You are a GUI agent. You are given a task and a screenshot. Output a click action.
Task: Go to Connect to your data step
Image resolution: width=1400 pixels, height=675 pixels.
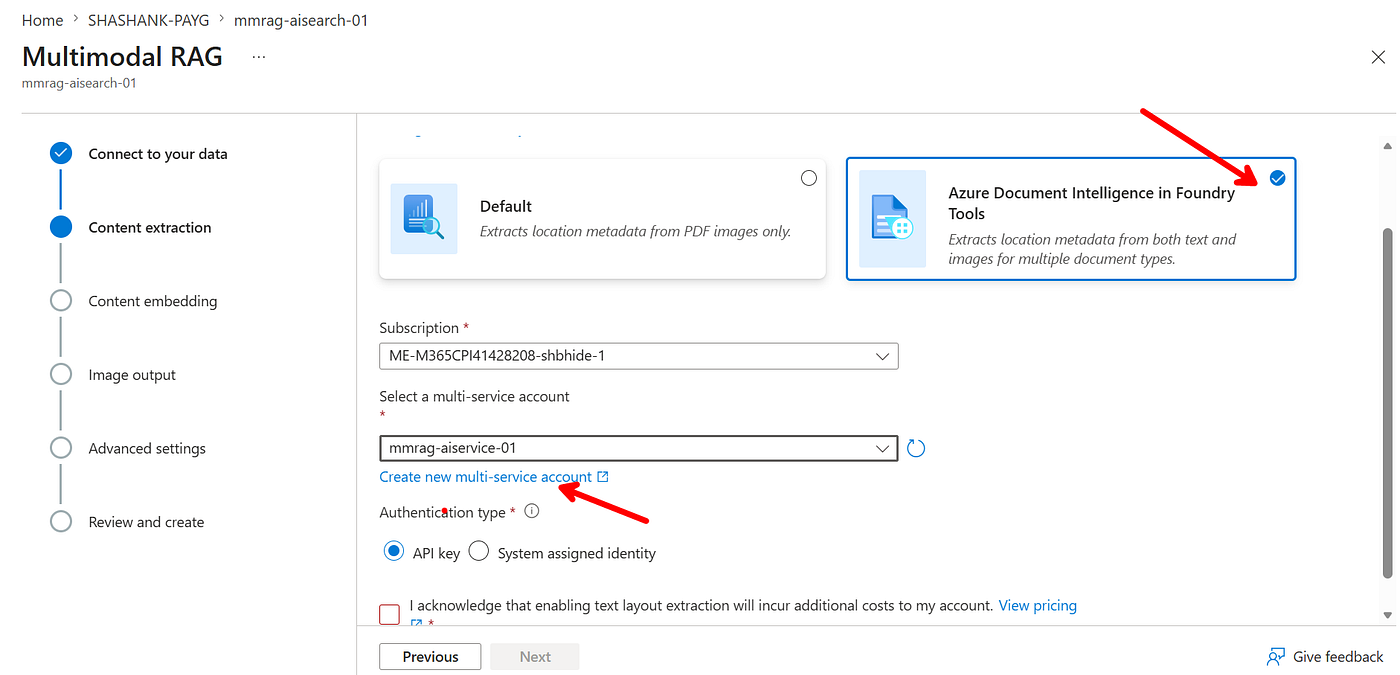click(158, 154)
